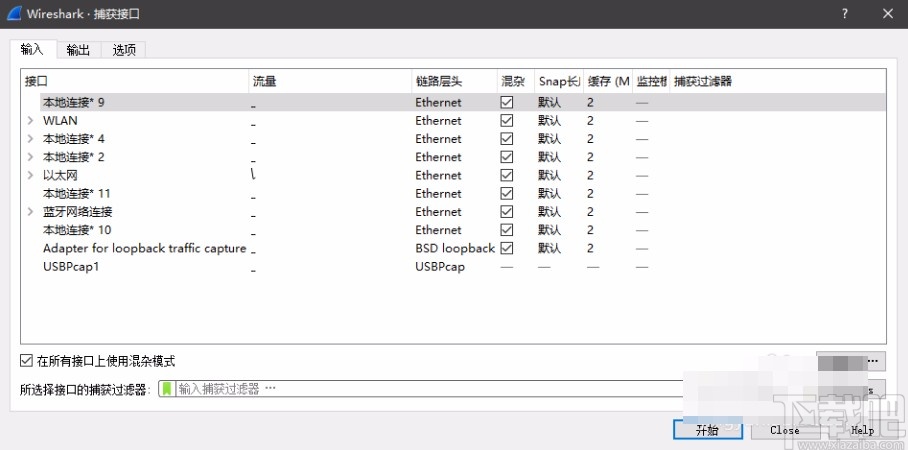Click the 输入捕获过滤器 input field
The width and height of the screenshot is (908, 450).
(x=429, y=389)
